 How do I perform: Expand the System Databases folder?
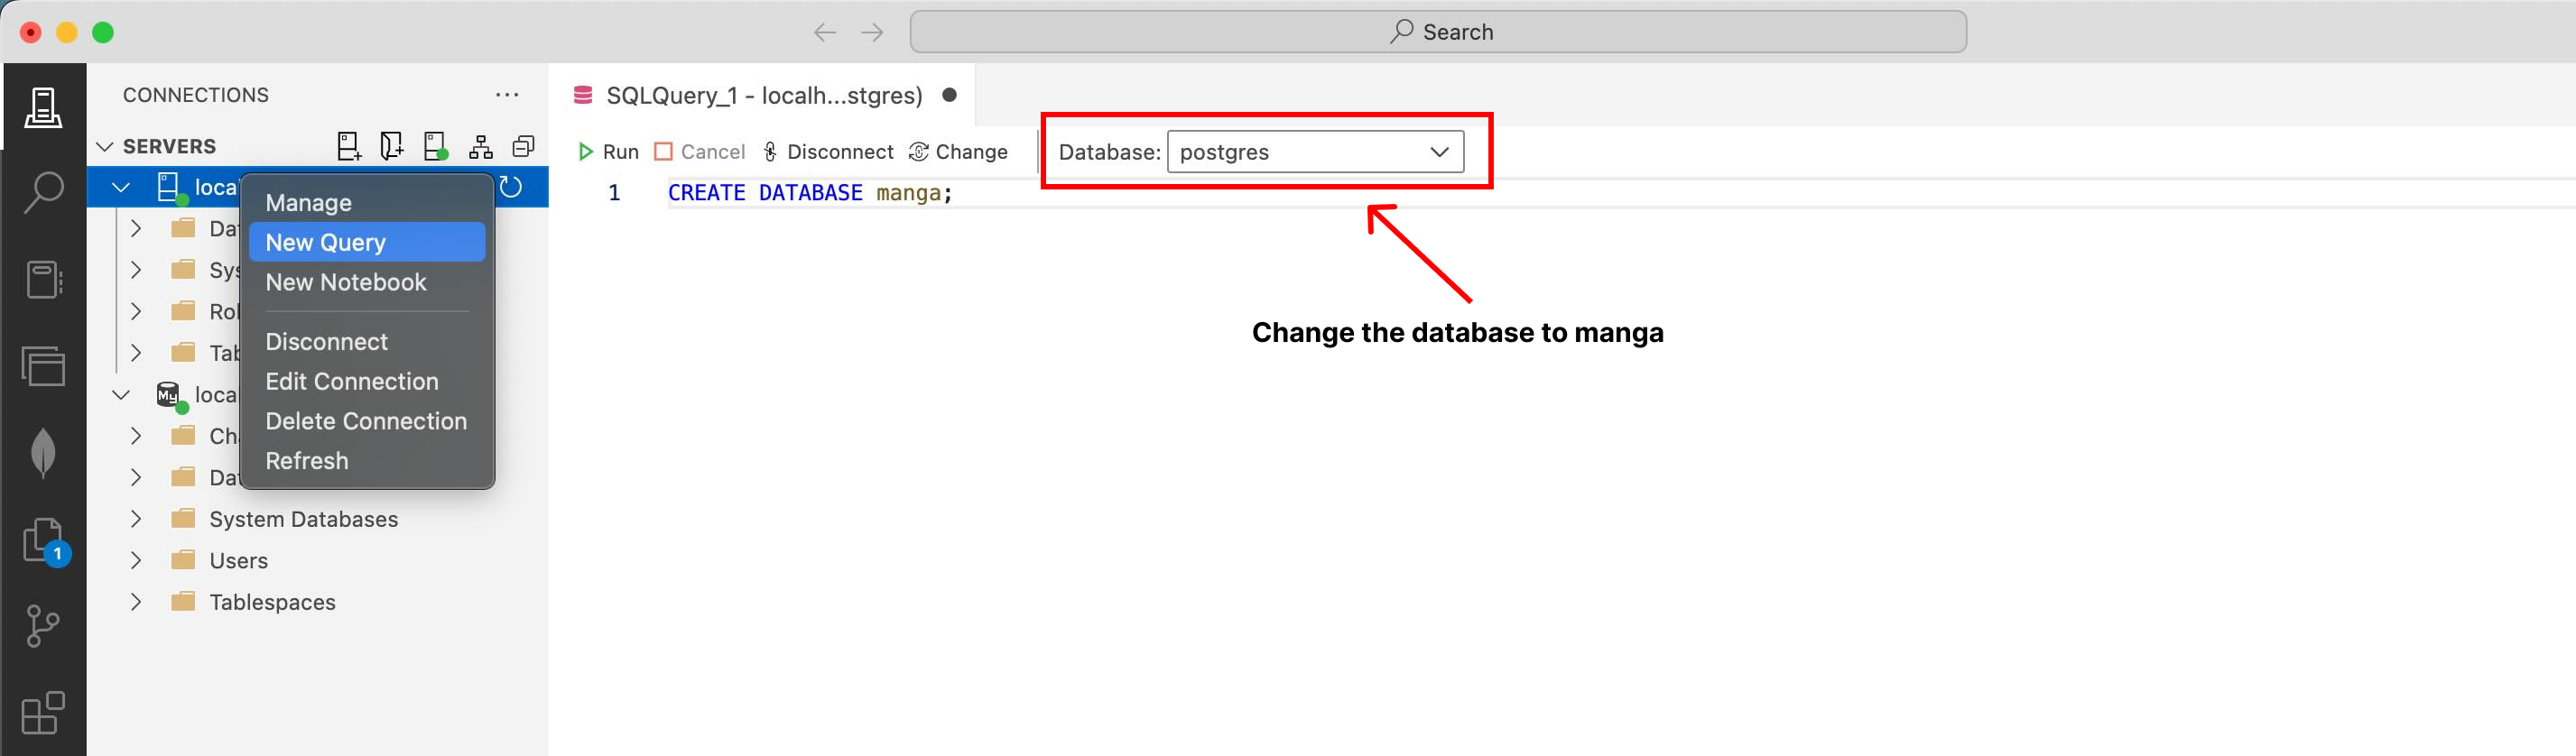pos(136,519)
